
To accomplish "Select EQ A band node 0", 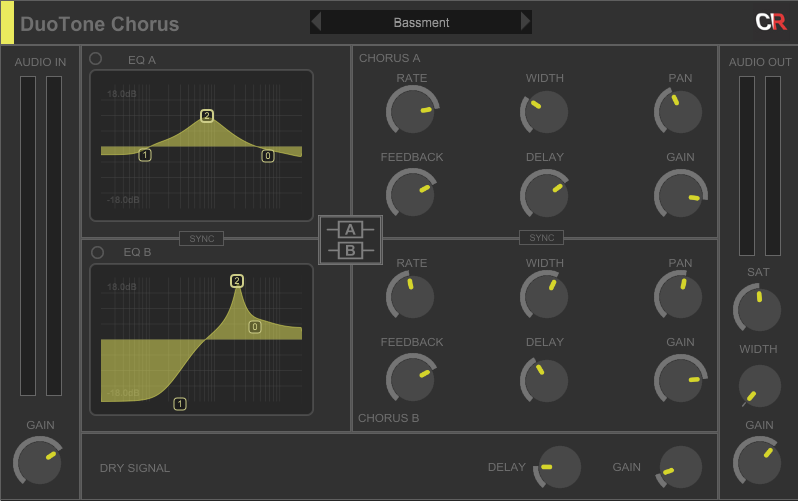I will (x=268, y=155).
